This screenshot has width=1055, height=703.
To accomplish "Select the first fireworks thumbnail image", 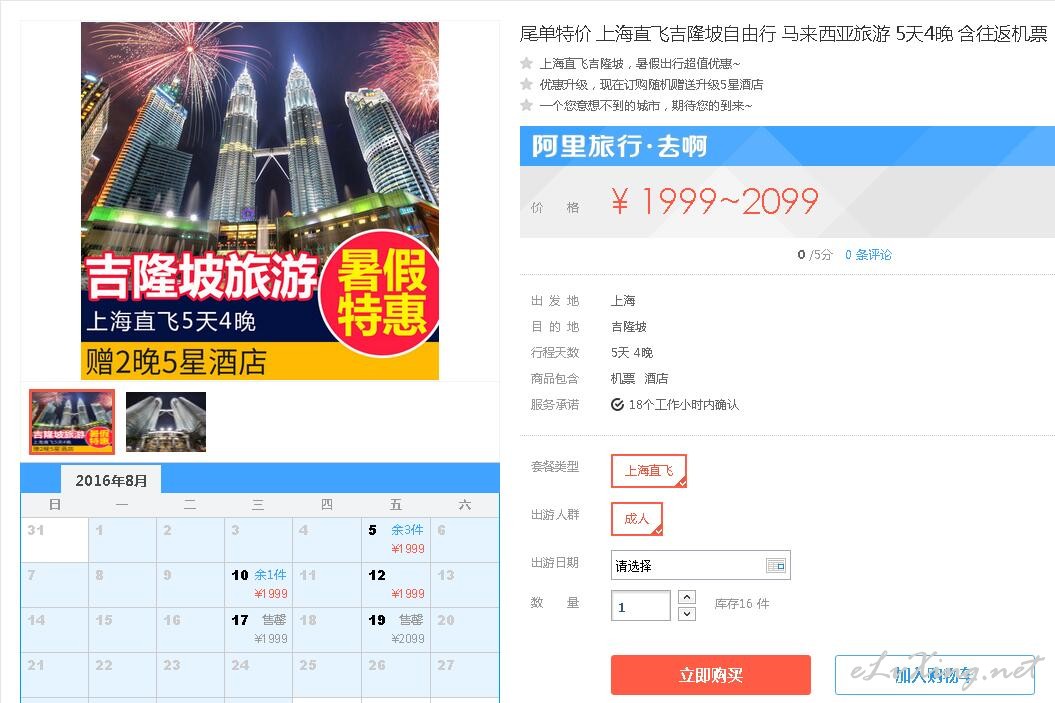I will point(72,422).
